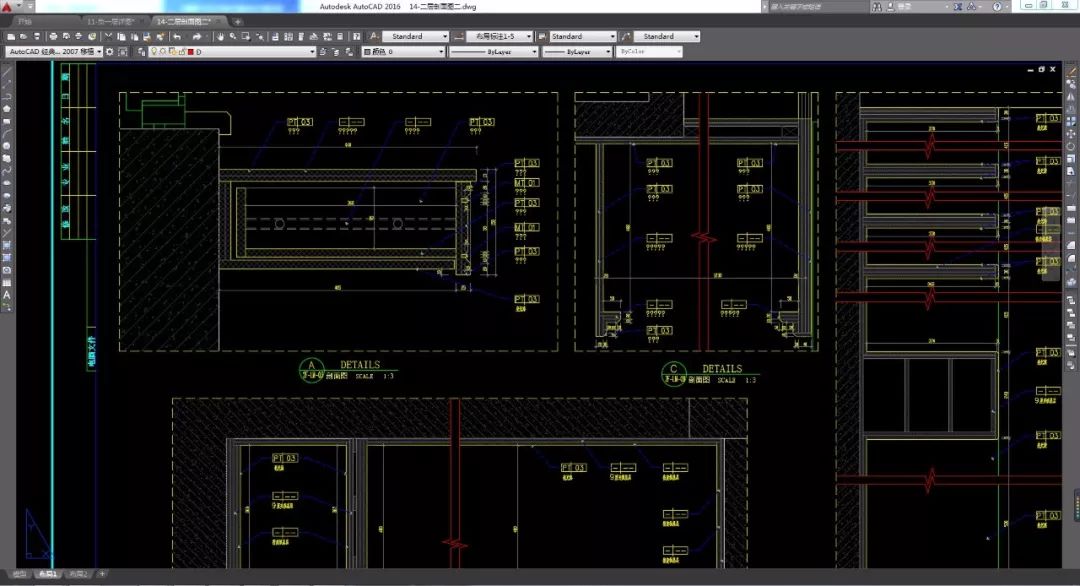Select the Line tool at top of left toolbar
The image size is (1080, 586).
(x=7, y=73)
